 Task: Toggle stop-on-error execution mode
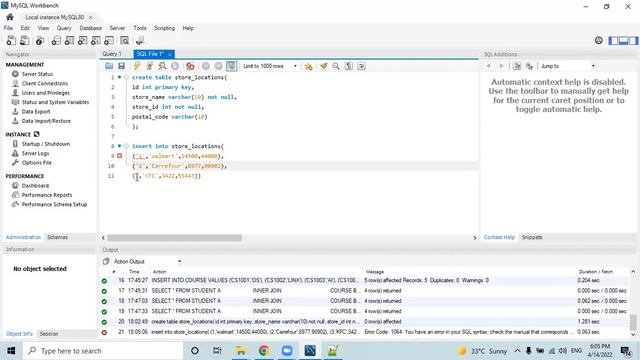[x=190, y=66]
